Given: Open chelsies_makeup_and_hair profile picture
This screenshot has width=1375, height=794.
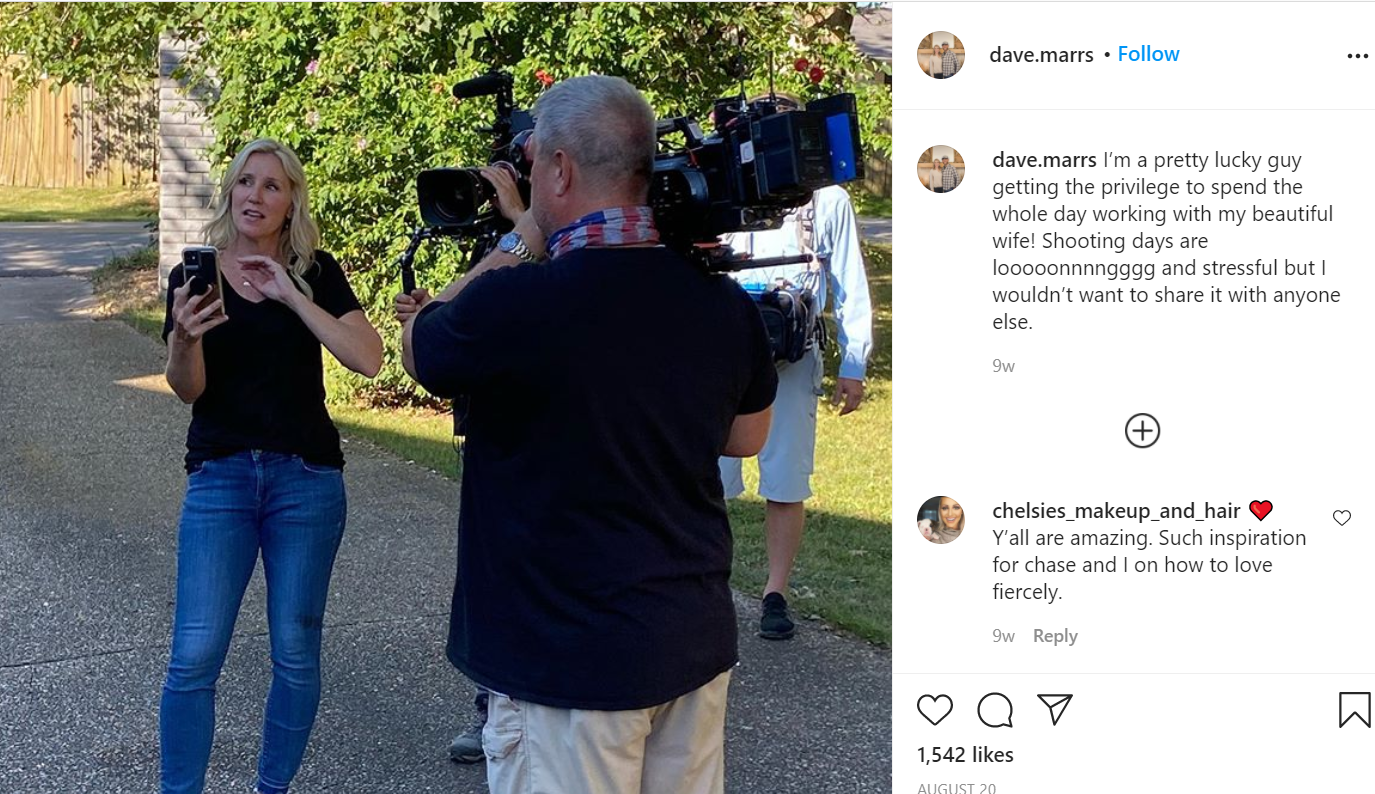Looking at the screenshot, I should tap(941, 520).
